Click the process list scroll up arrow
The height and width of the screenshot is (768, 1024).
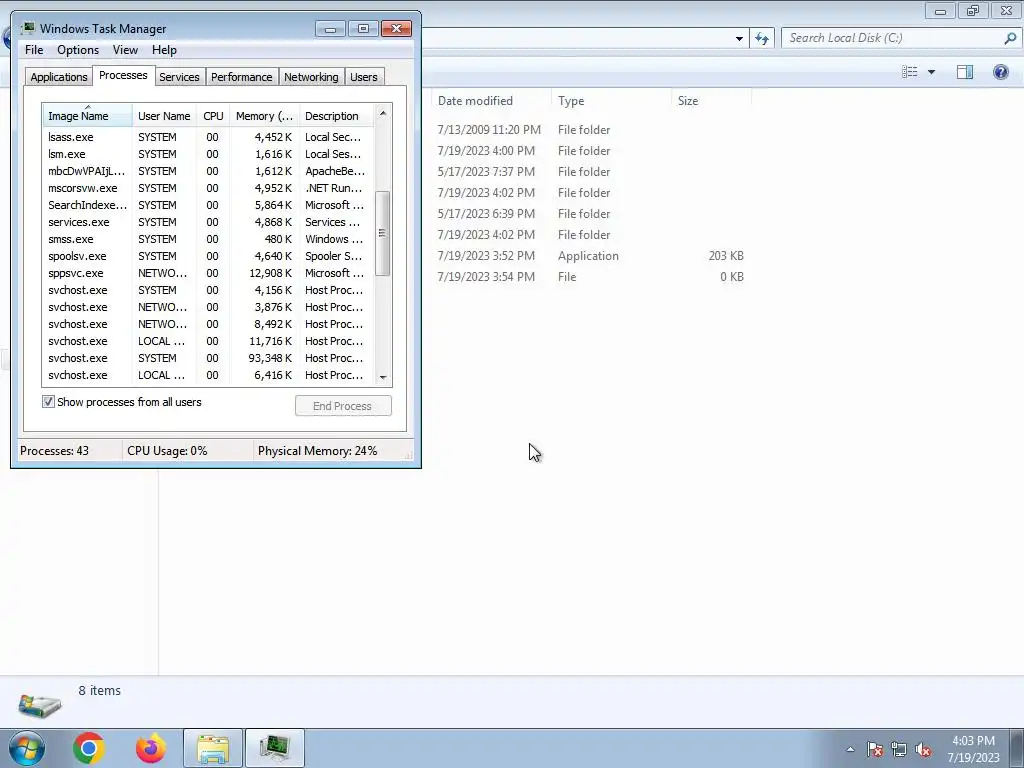coord(383,114)
